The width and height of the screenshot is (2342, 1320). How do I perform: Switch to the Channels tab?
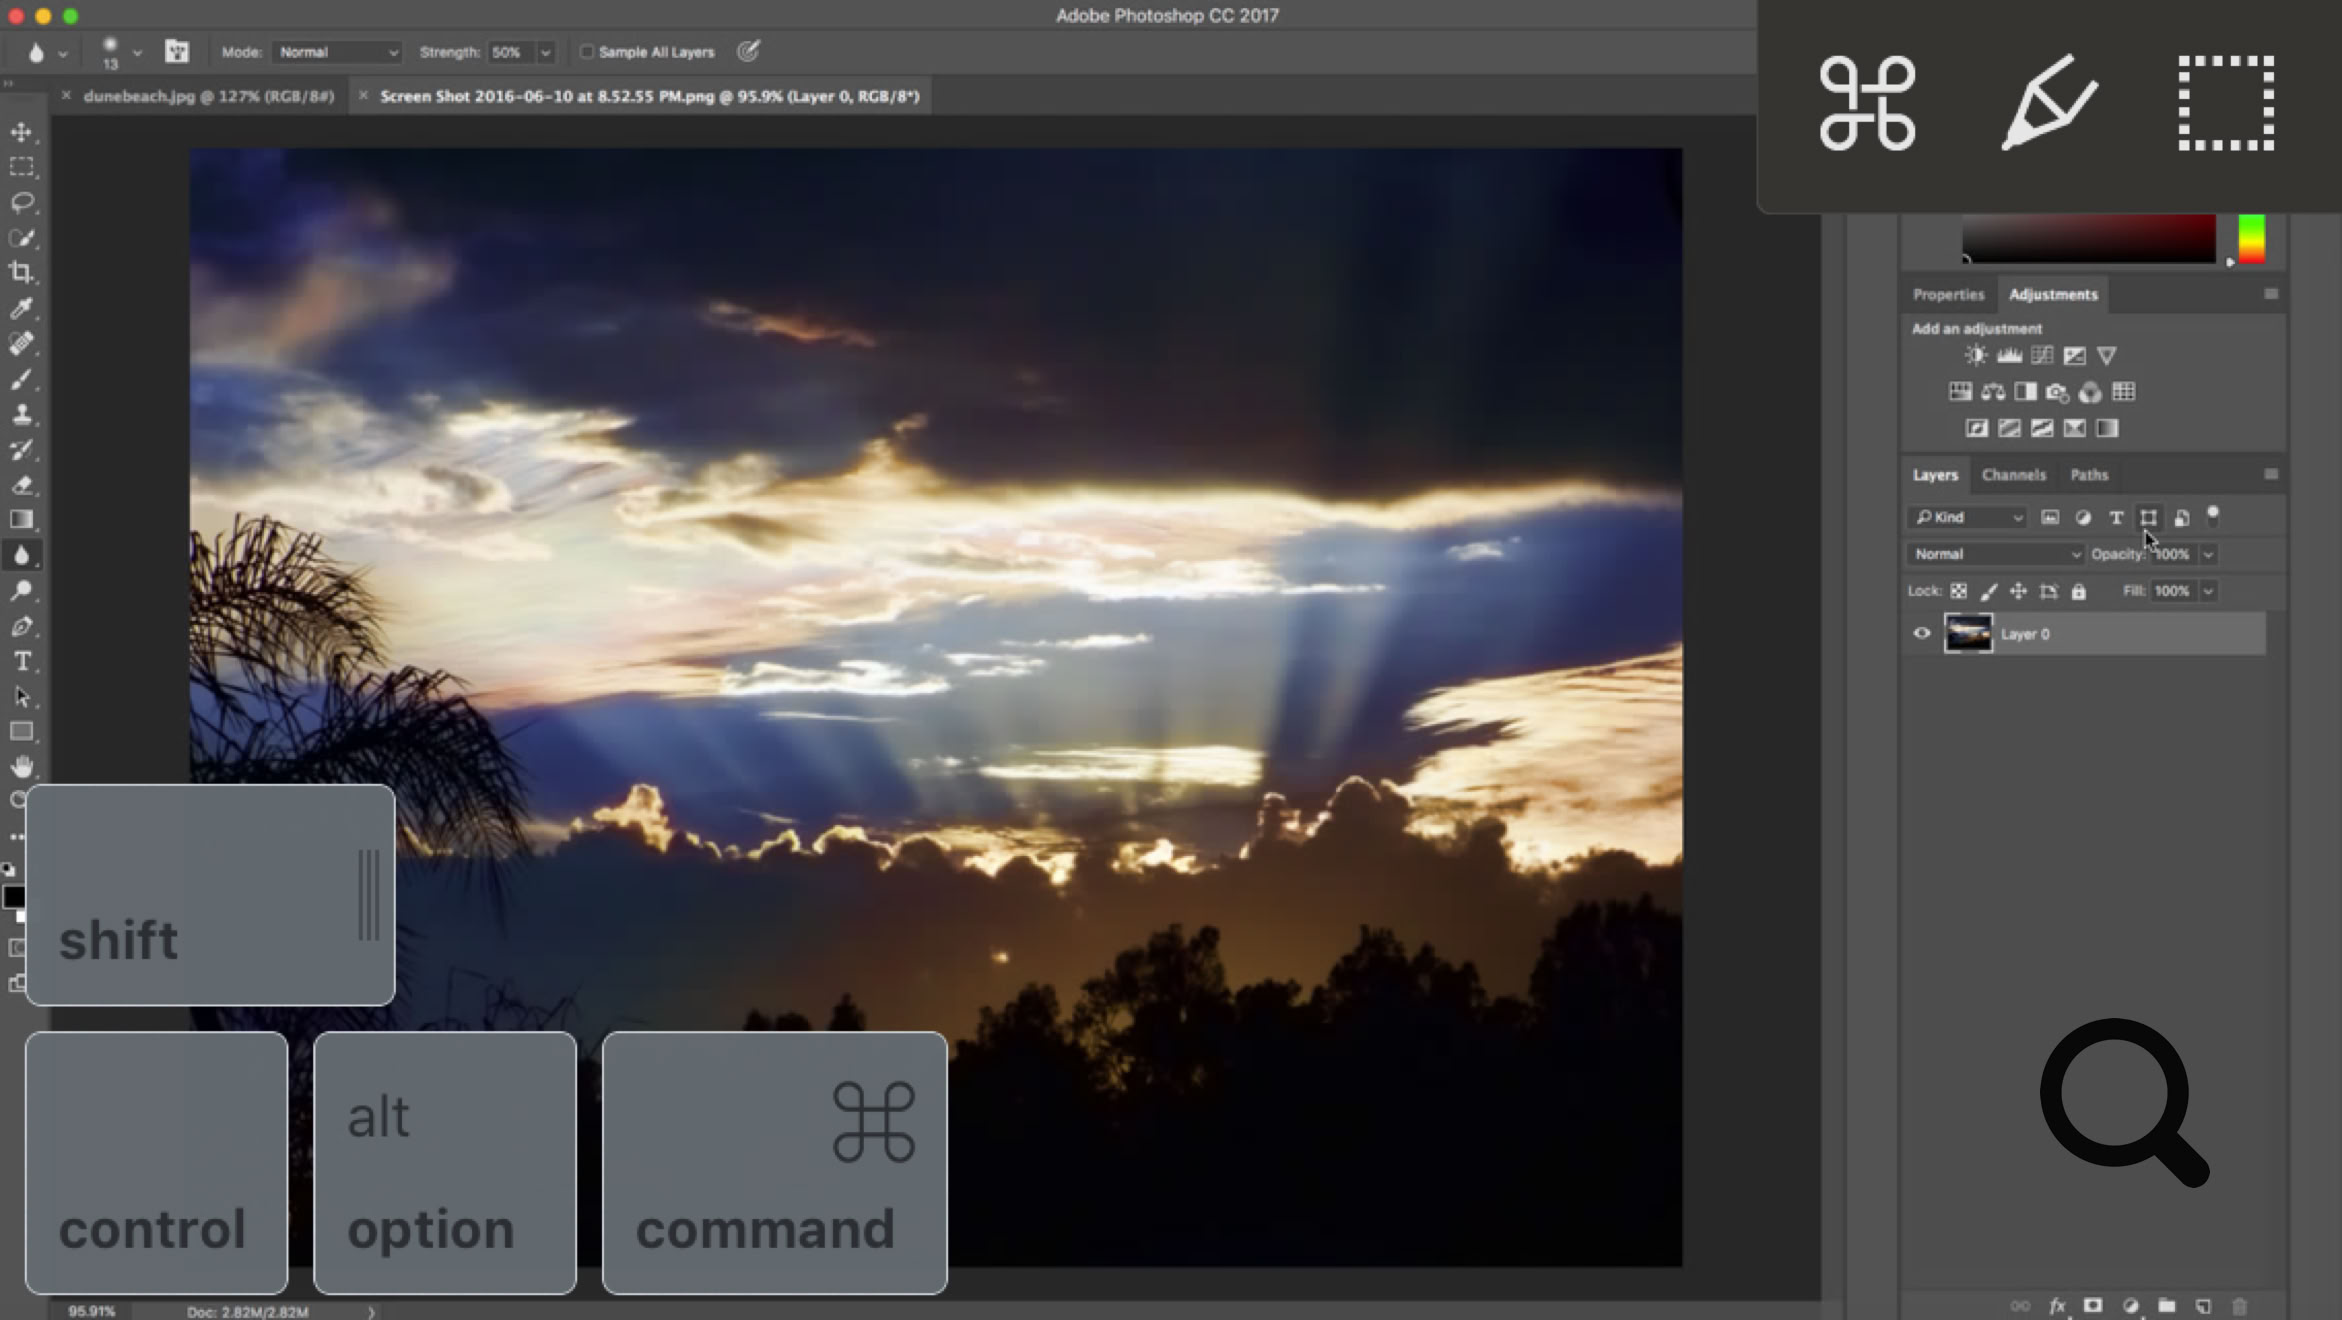(x=2013, y=475)
